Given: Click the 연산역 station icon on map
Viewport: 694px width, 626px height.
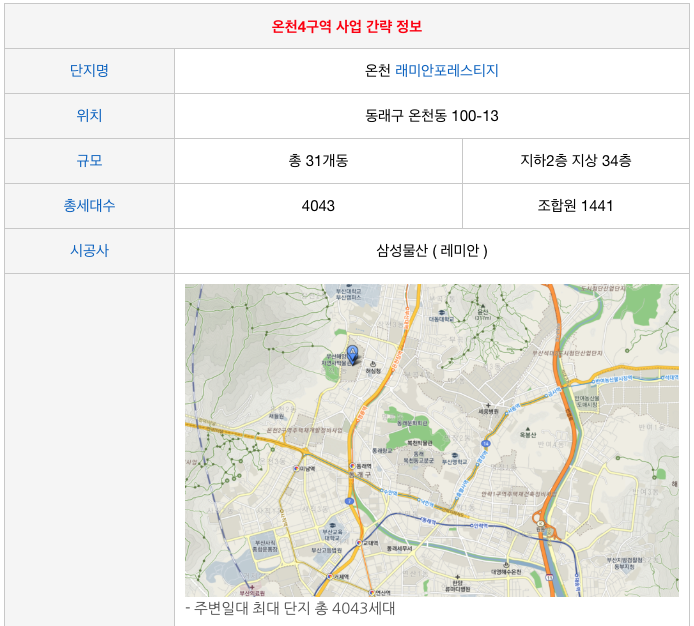Looking at the screenshot, I should tap(372, 592).
